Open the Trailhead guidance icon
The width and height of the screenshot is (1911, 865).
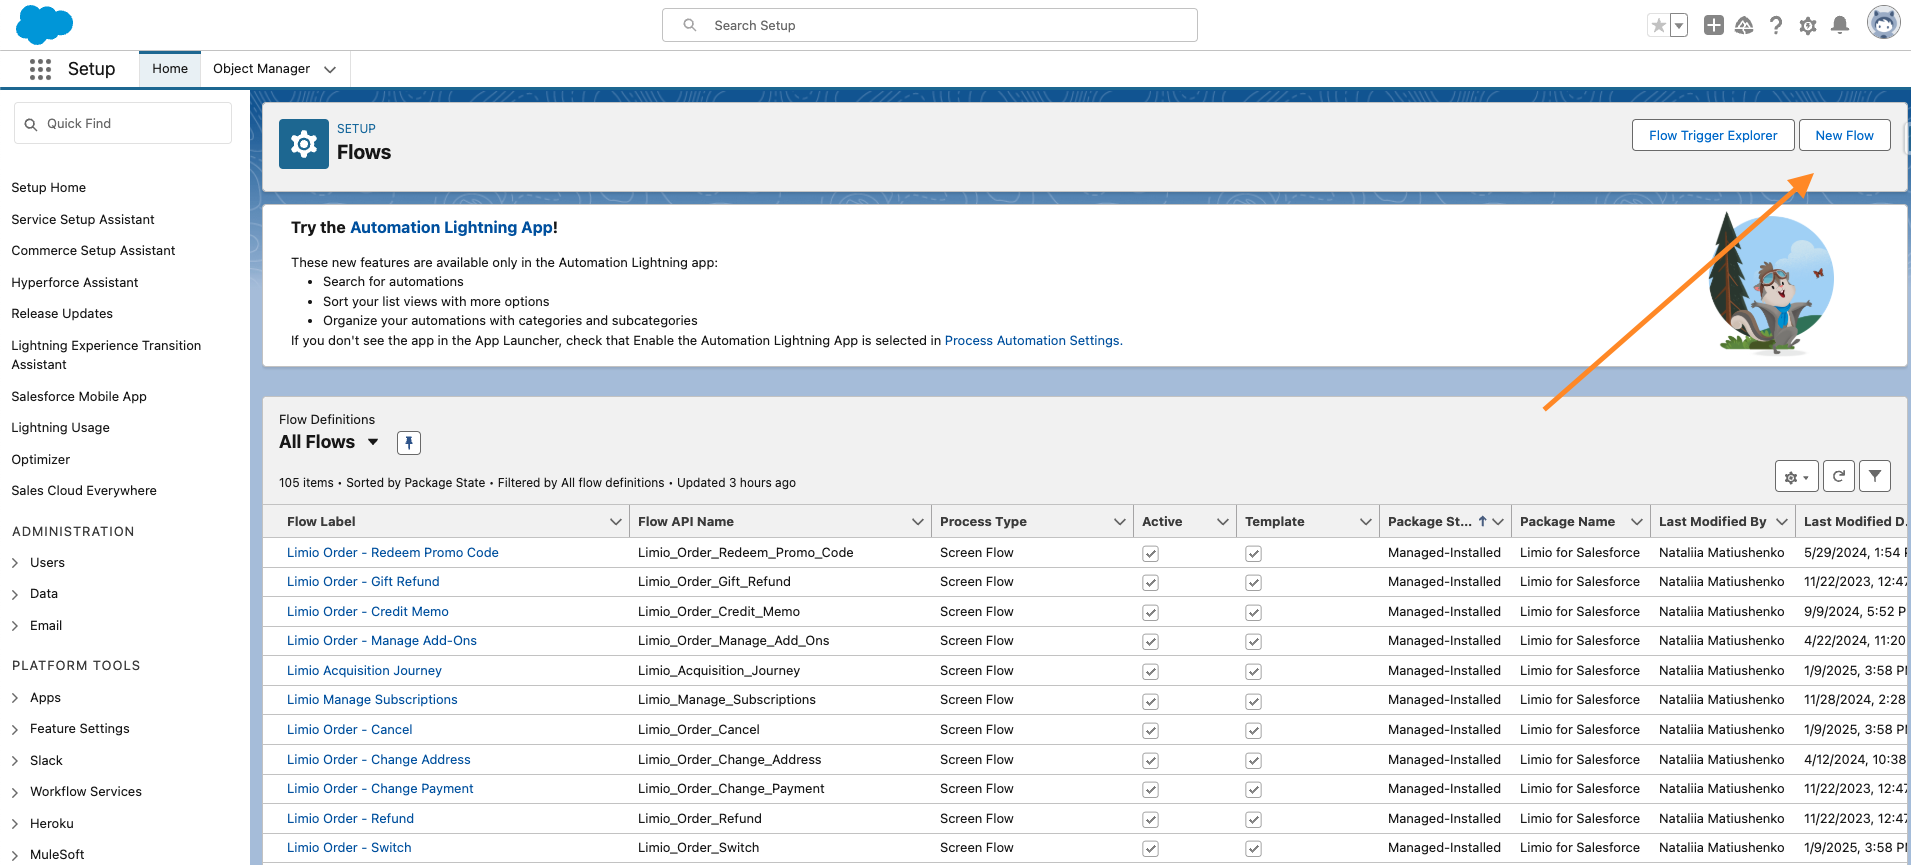1744,25
